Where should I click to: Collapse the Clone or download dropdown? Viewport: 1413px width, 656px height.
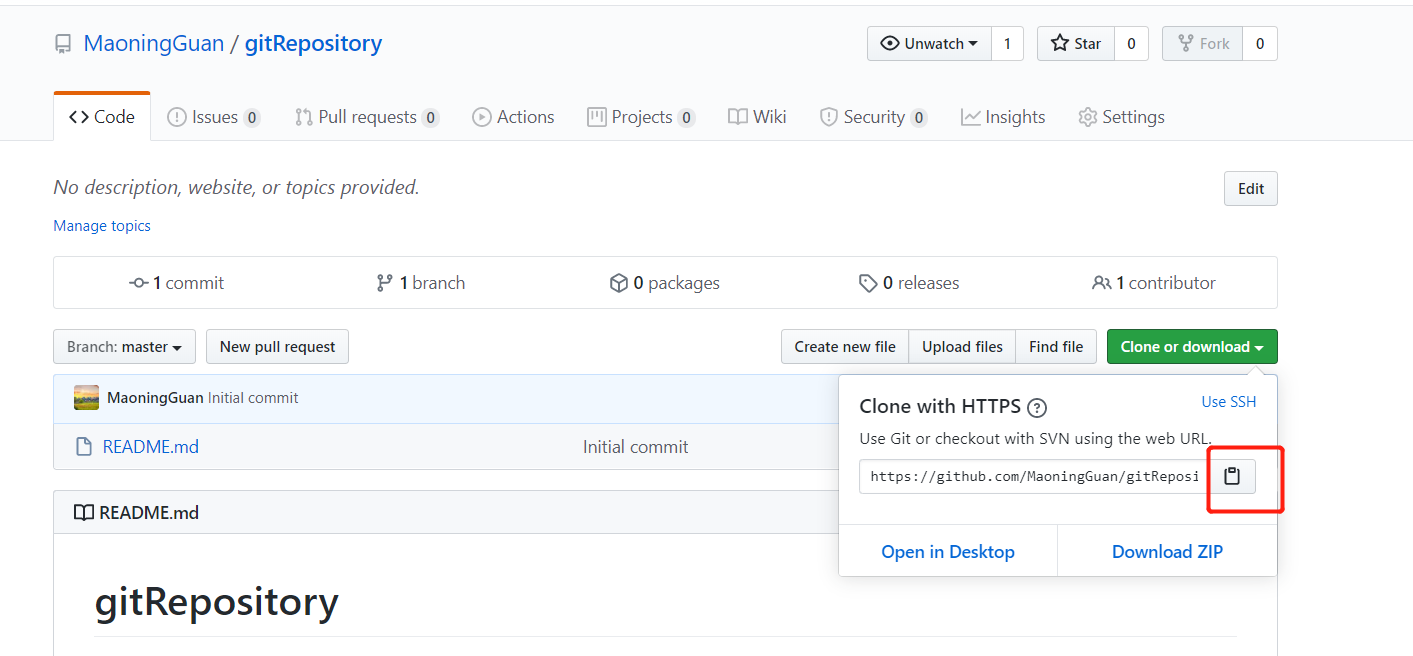[1192, 347]
